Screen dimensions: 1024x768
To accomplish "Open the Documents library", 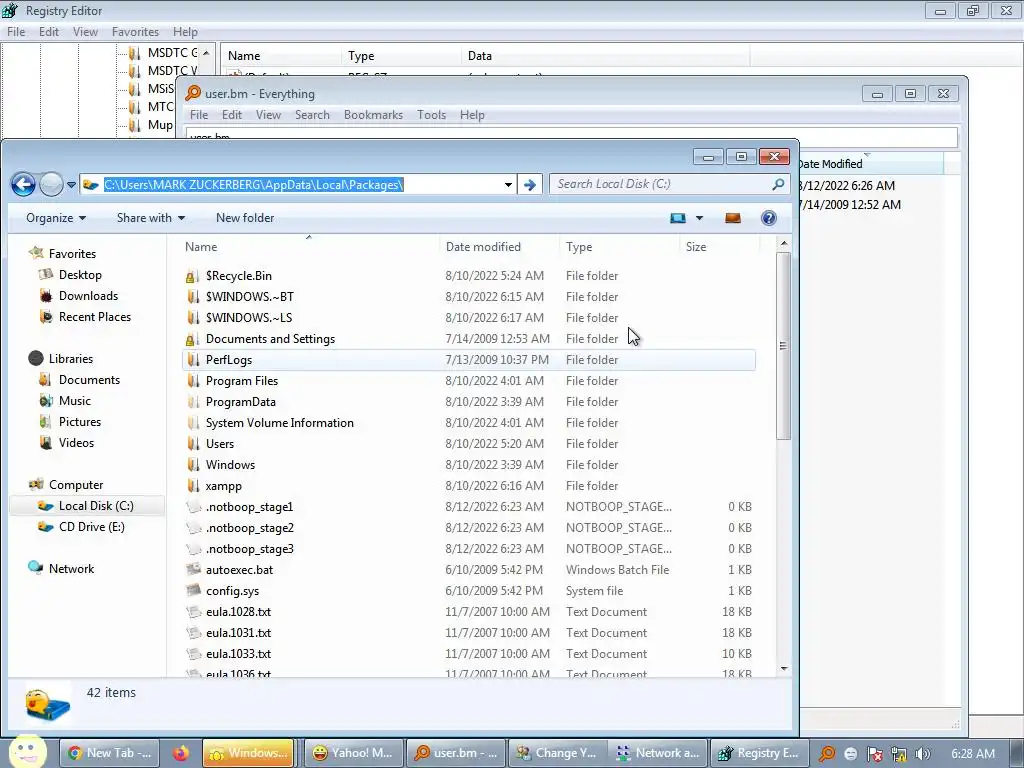I will (89, 379).
